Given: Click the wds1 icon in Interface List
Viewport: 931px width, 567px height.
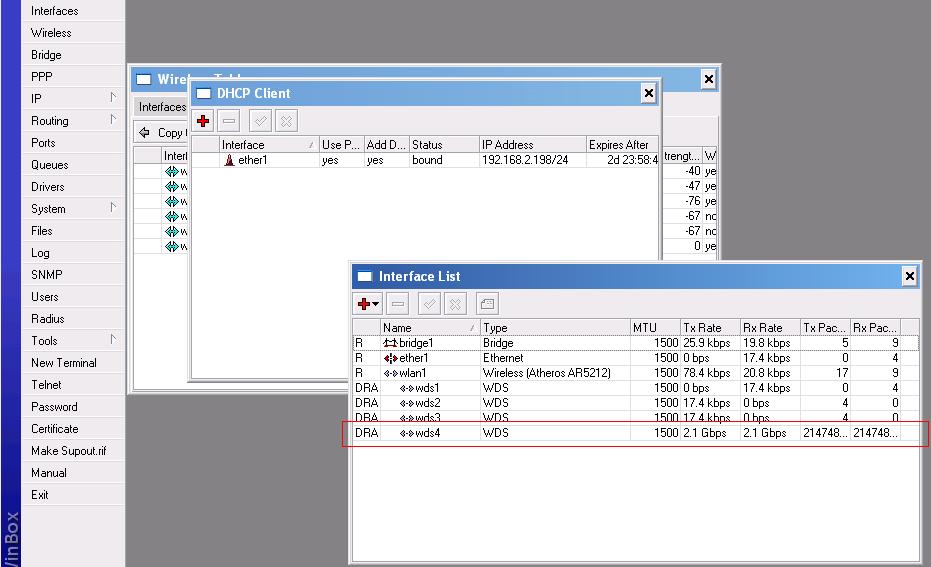Looking at the screenshot, I should [407, 388].
